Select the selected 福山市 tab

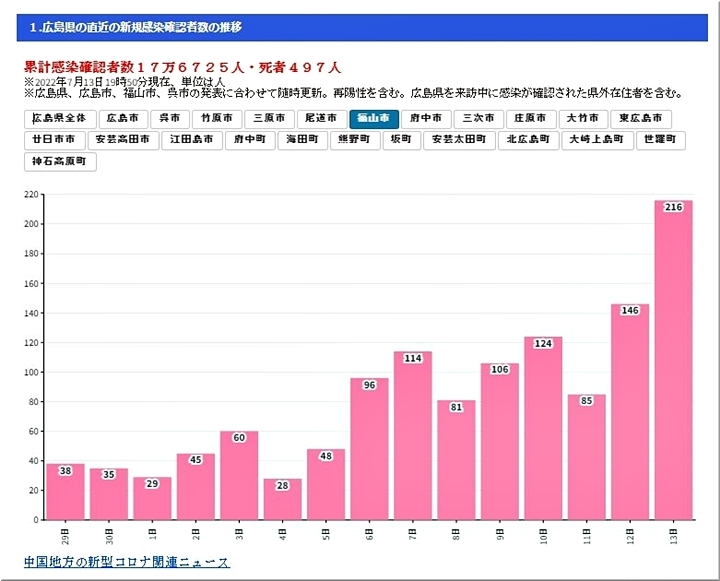coord(374,119)
